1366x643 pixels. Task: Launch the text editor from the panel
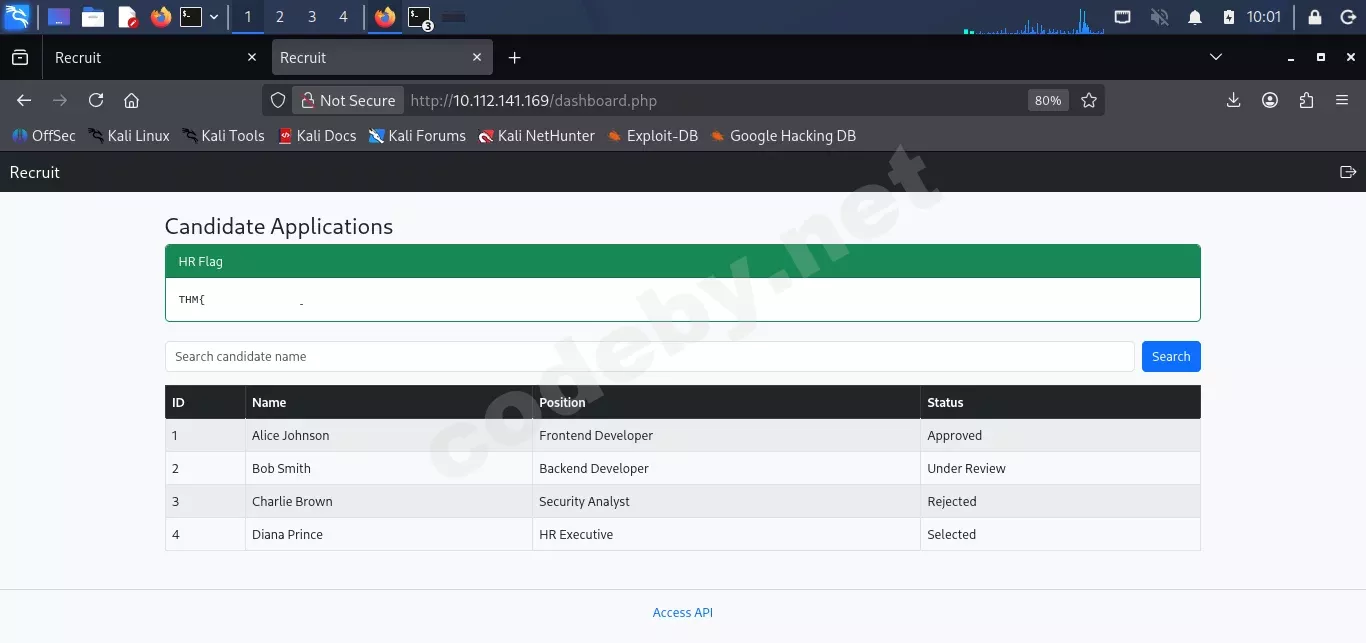coord(127,17)
